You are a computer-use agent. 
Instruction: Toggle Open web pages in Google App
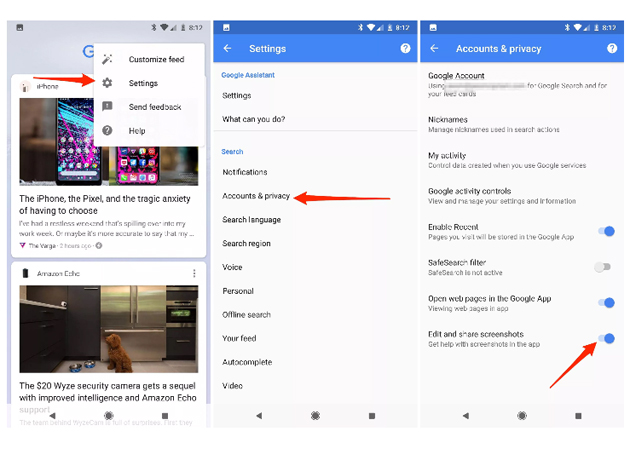tap(605, 303)
